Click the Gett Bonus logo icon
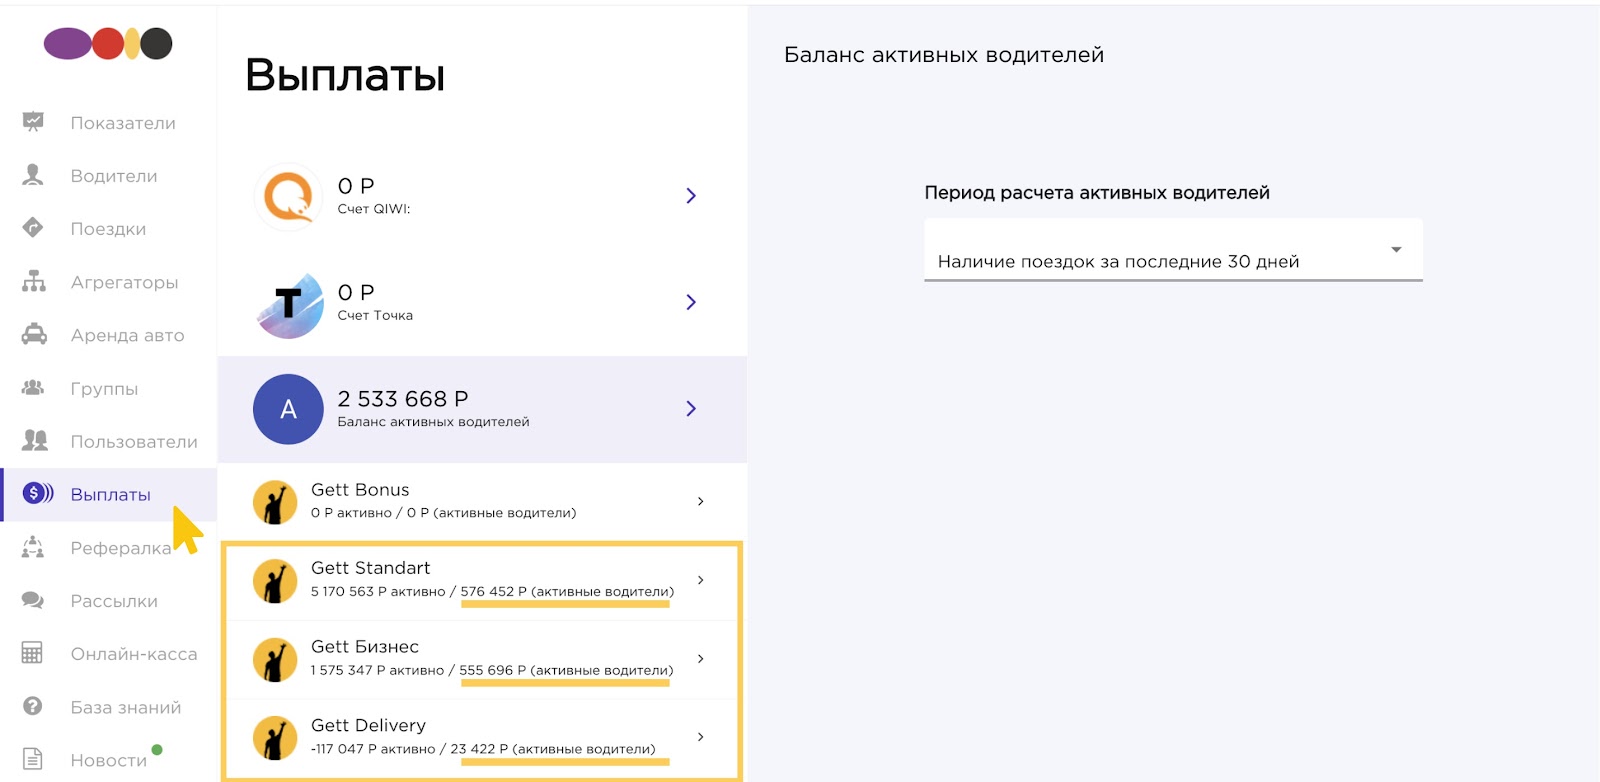 275,502
